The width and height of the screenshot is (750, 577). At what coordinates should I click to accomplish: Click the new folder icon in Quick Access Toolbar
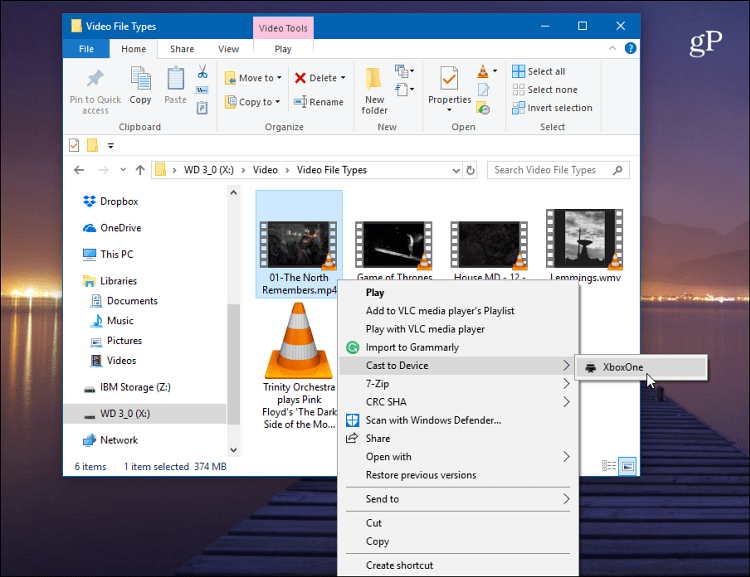[x=92, y=145]
